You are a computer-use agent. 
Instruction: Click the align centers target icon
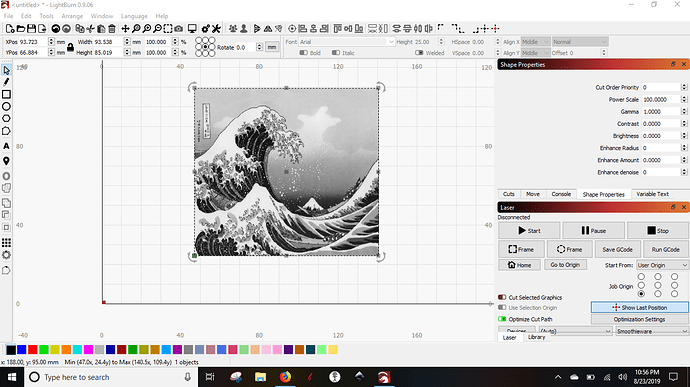292,29
